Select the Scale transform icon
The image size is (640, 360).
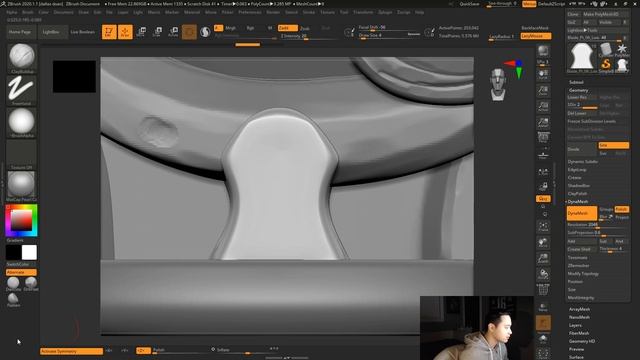pos(157,32)
